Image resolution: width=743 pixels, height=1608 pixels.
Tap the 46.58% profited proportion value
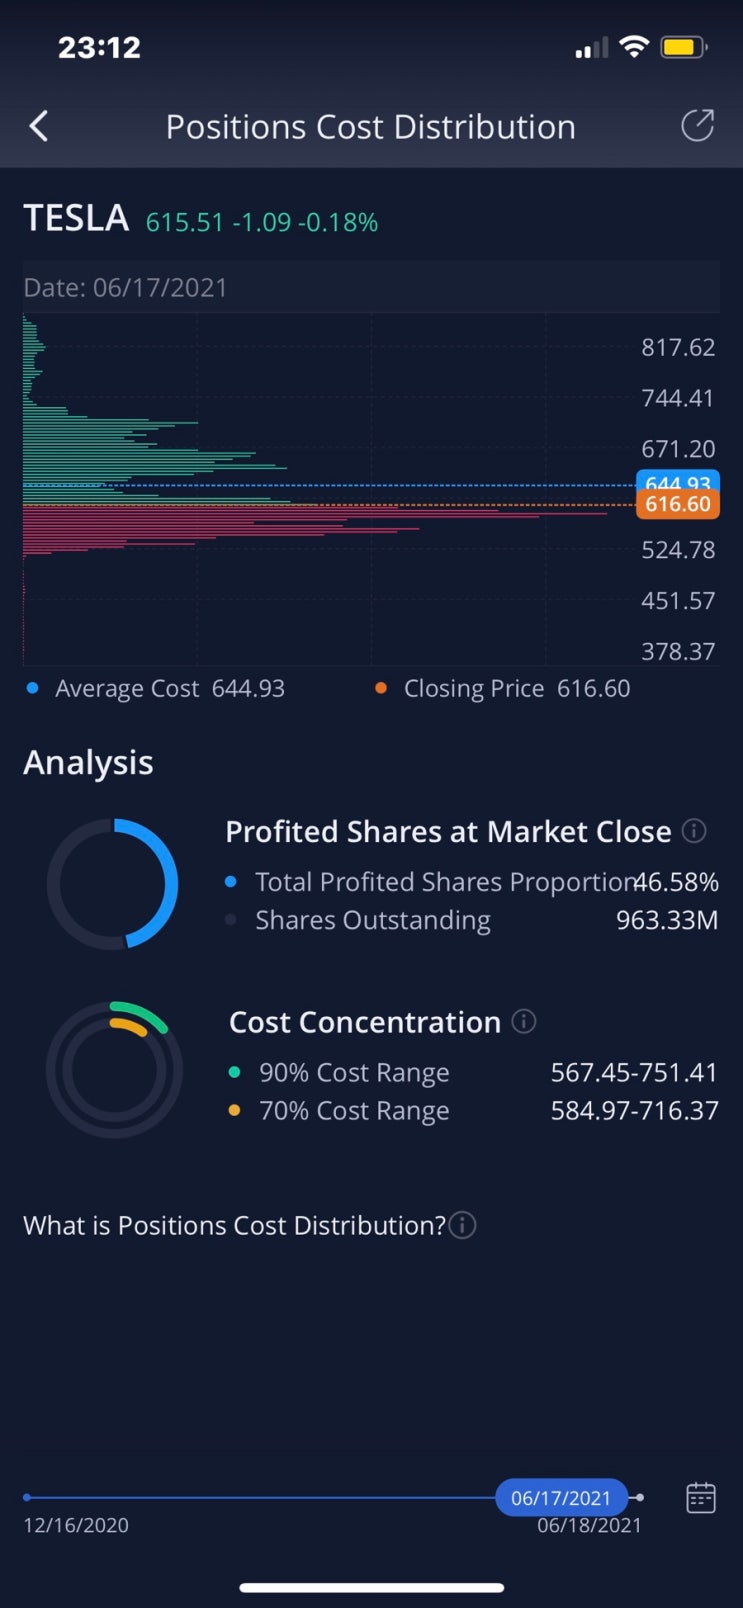click(x=677, y=882)
